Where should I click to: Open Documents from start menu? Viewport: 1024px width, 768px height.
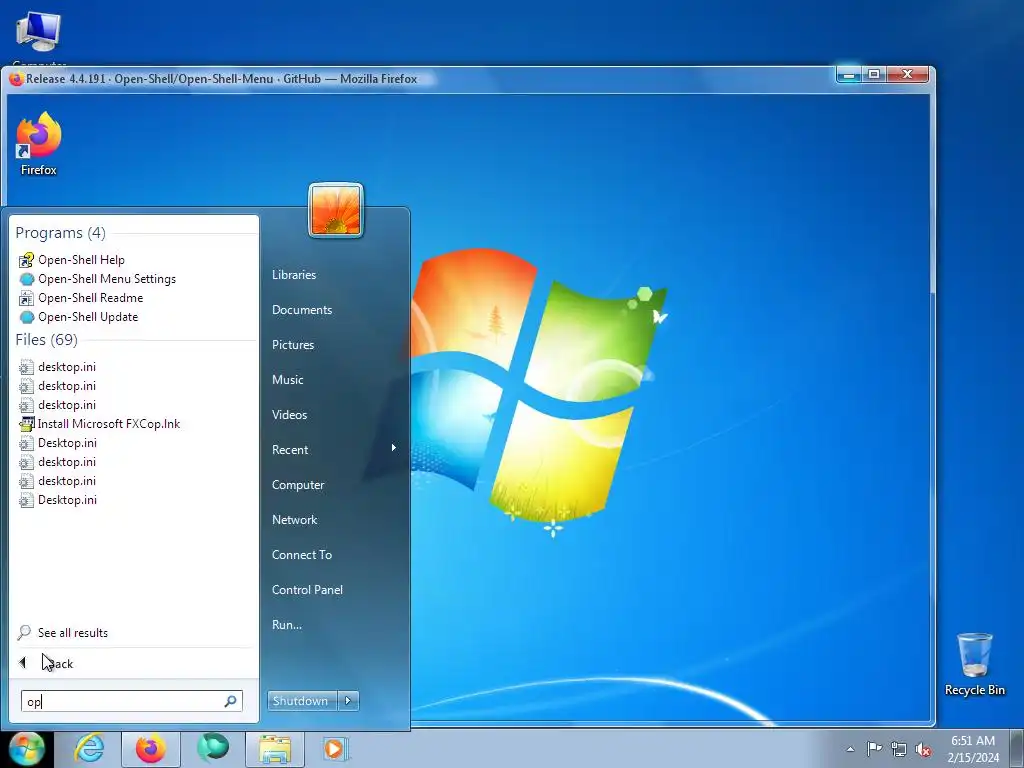click(x=302, y=310)
